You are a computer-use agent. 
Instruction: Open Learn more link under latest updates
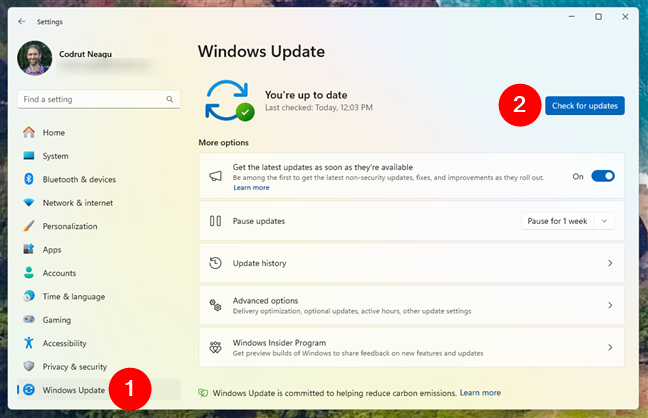point(251,188)
